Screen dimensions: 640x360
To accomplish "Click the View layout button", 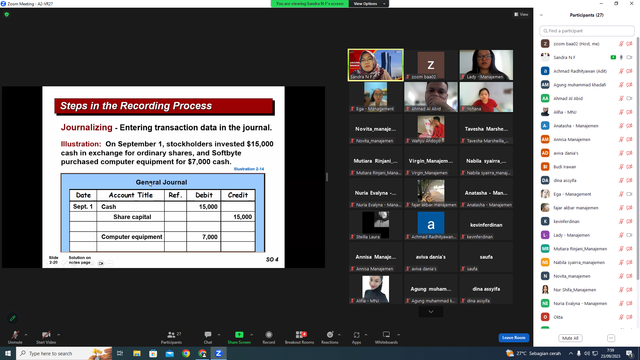I will (521, 14).
